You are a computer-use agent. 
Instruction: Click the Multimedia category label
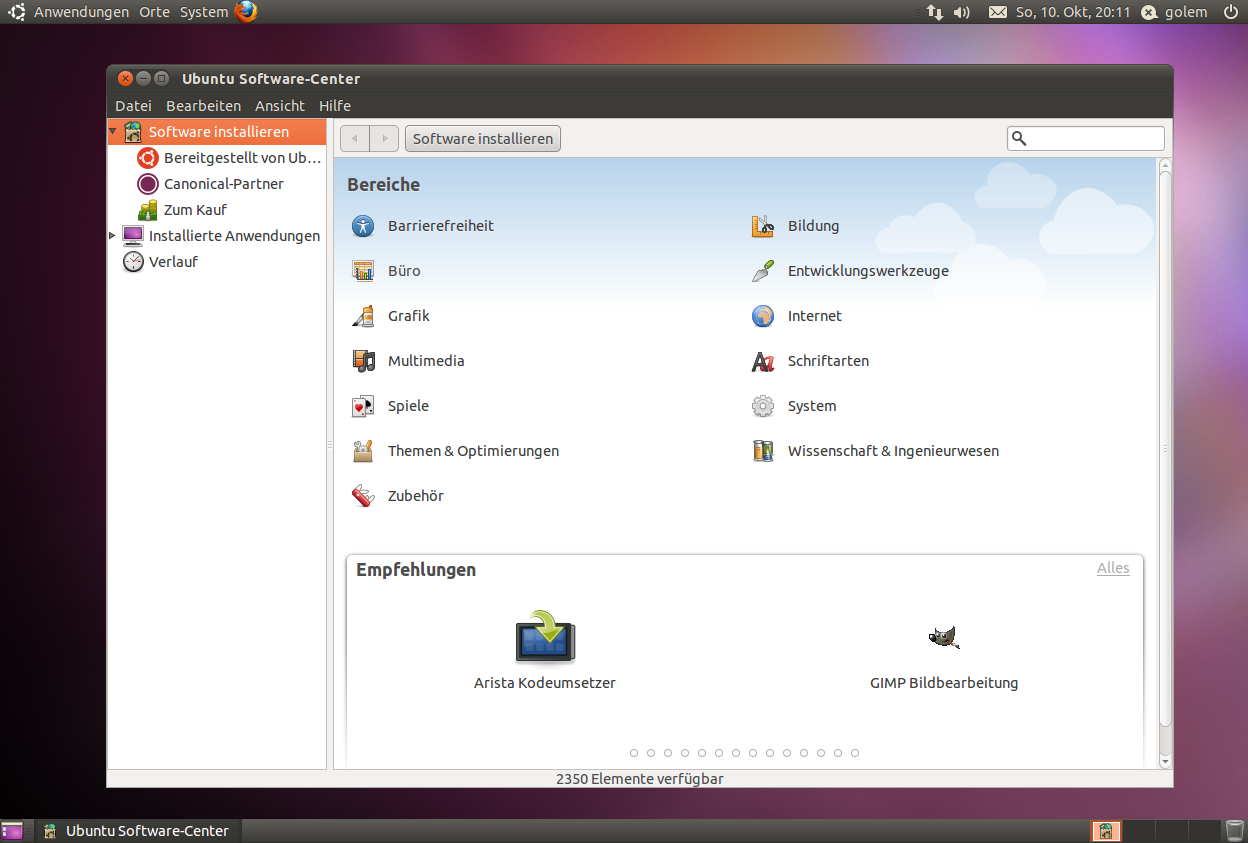(x=426, y=361)
